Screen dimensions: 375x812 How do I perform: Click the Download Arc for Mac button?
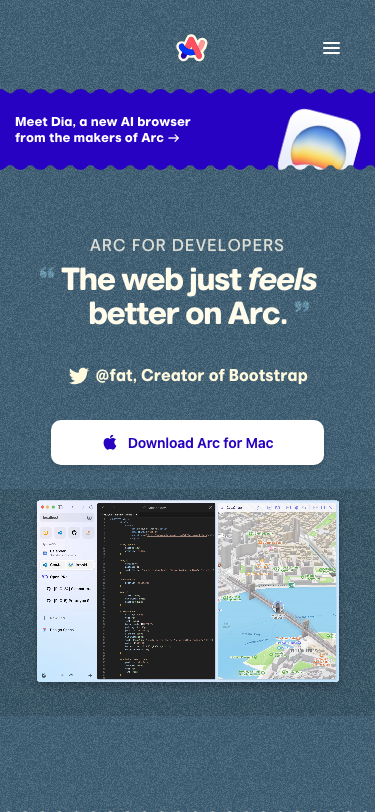coord(188,443)
